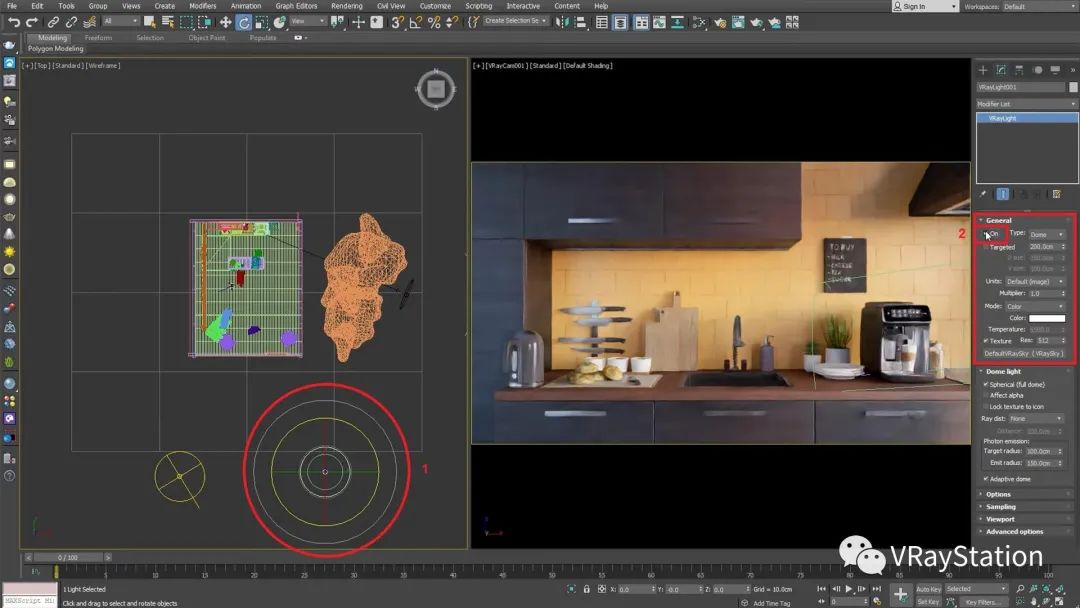Toggle the Texture checkbox
1080x608 pixels.
point(986,341)
